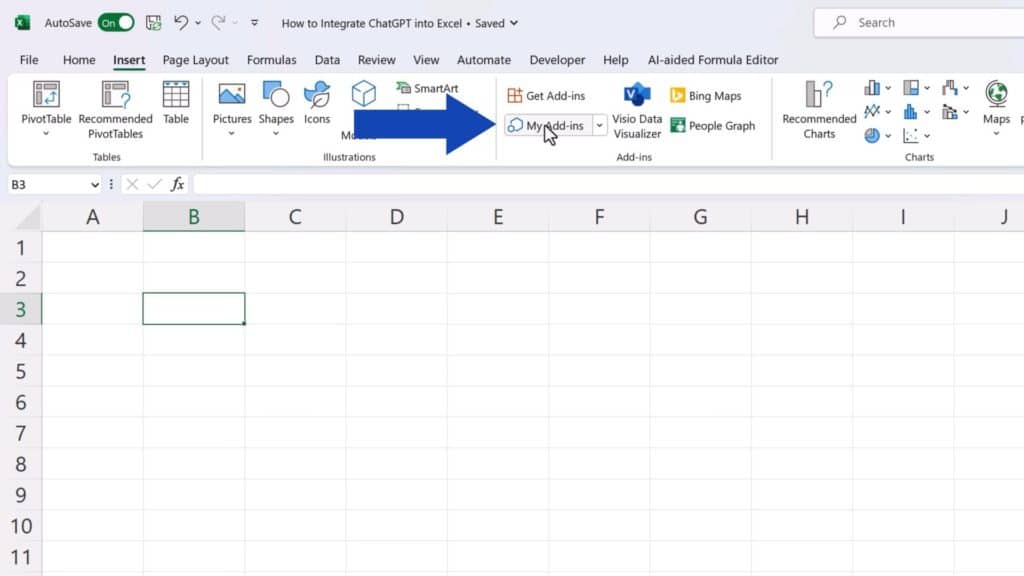Click the People Graph add-in
The image size is (1024, 576).
click(x=713, y=125)
